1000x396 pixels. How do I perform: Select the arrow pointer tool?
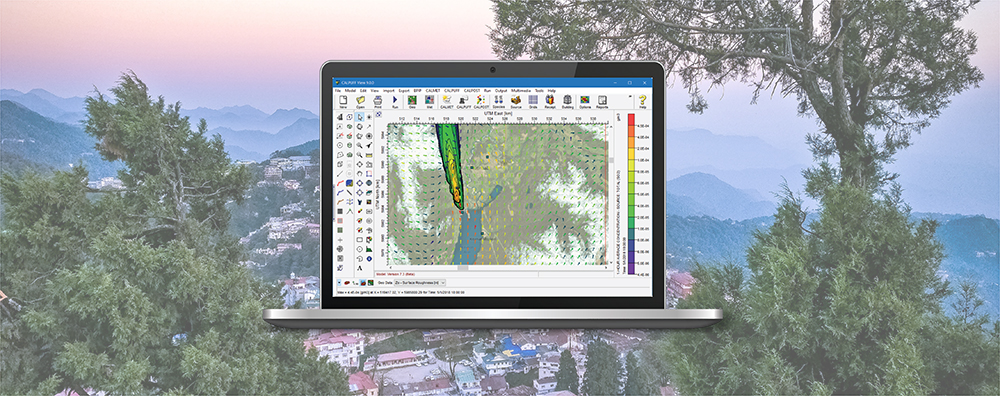pyautogui.click(x=360, y=117)
